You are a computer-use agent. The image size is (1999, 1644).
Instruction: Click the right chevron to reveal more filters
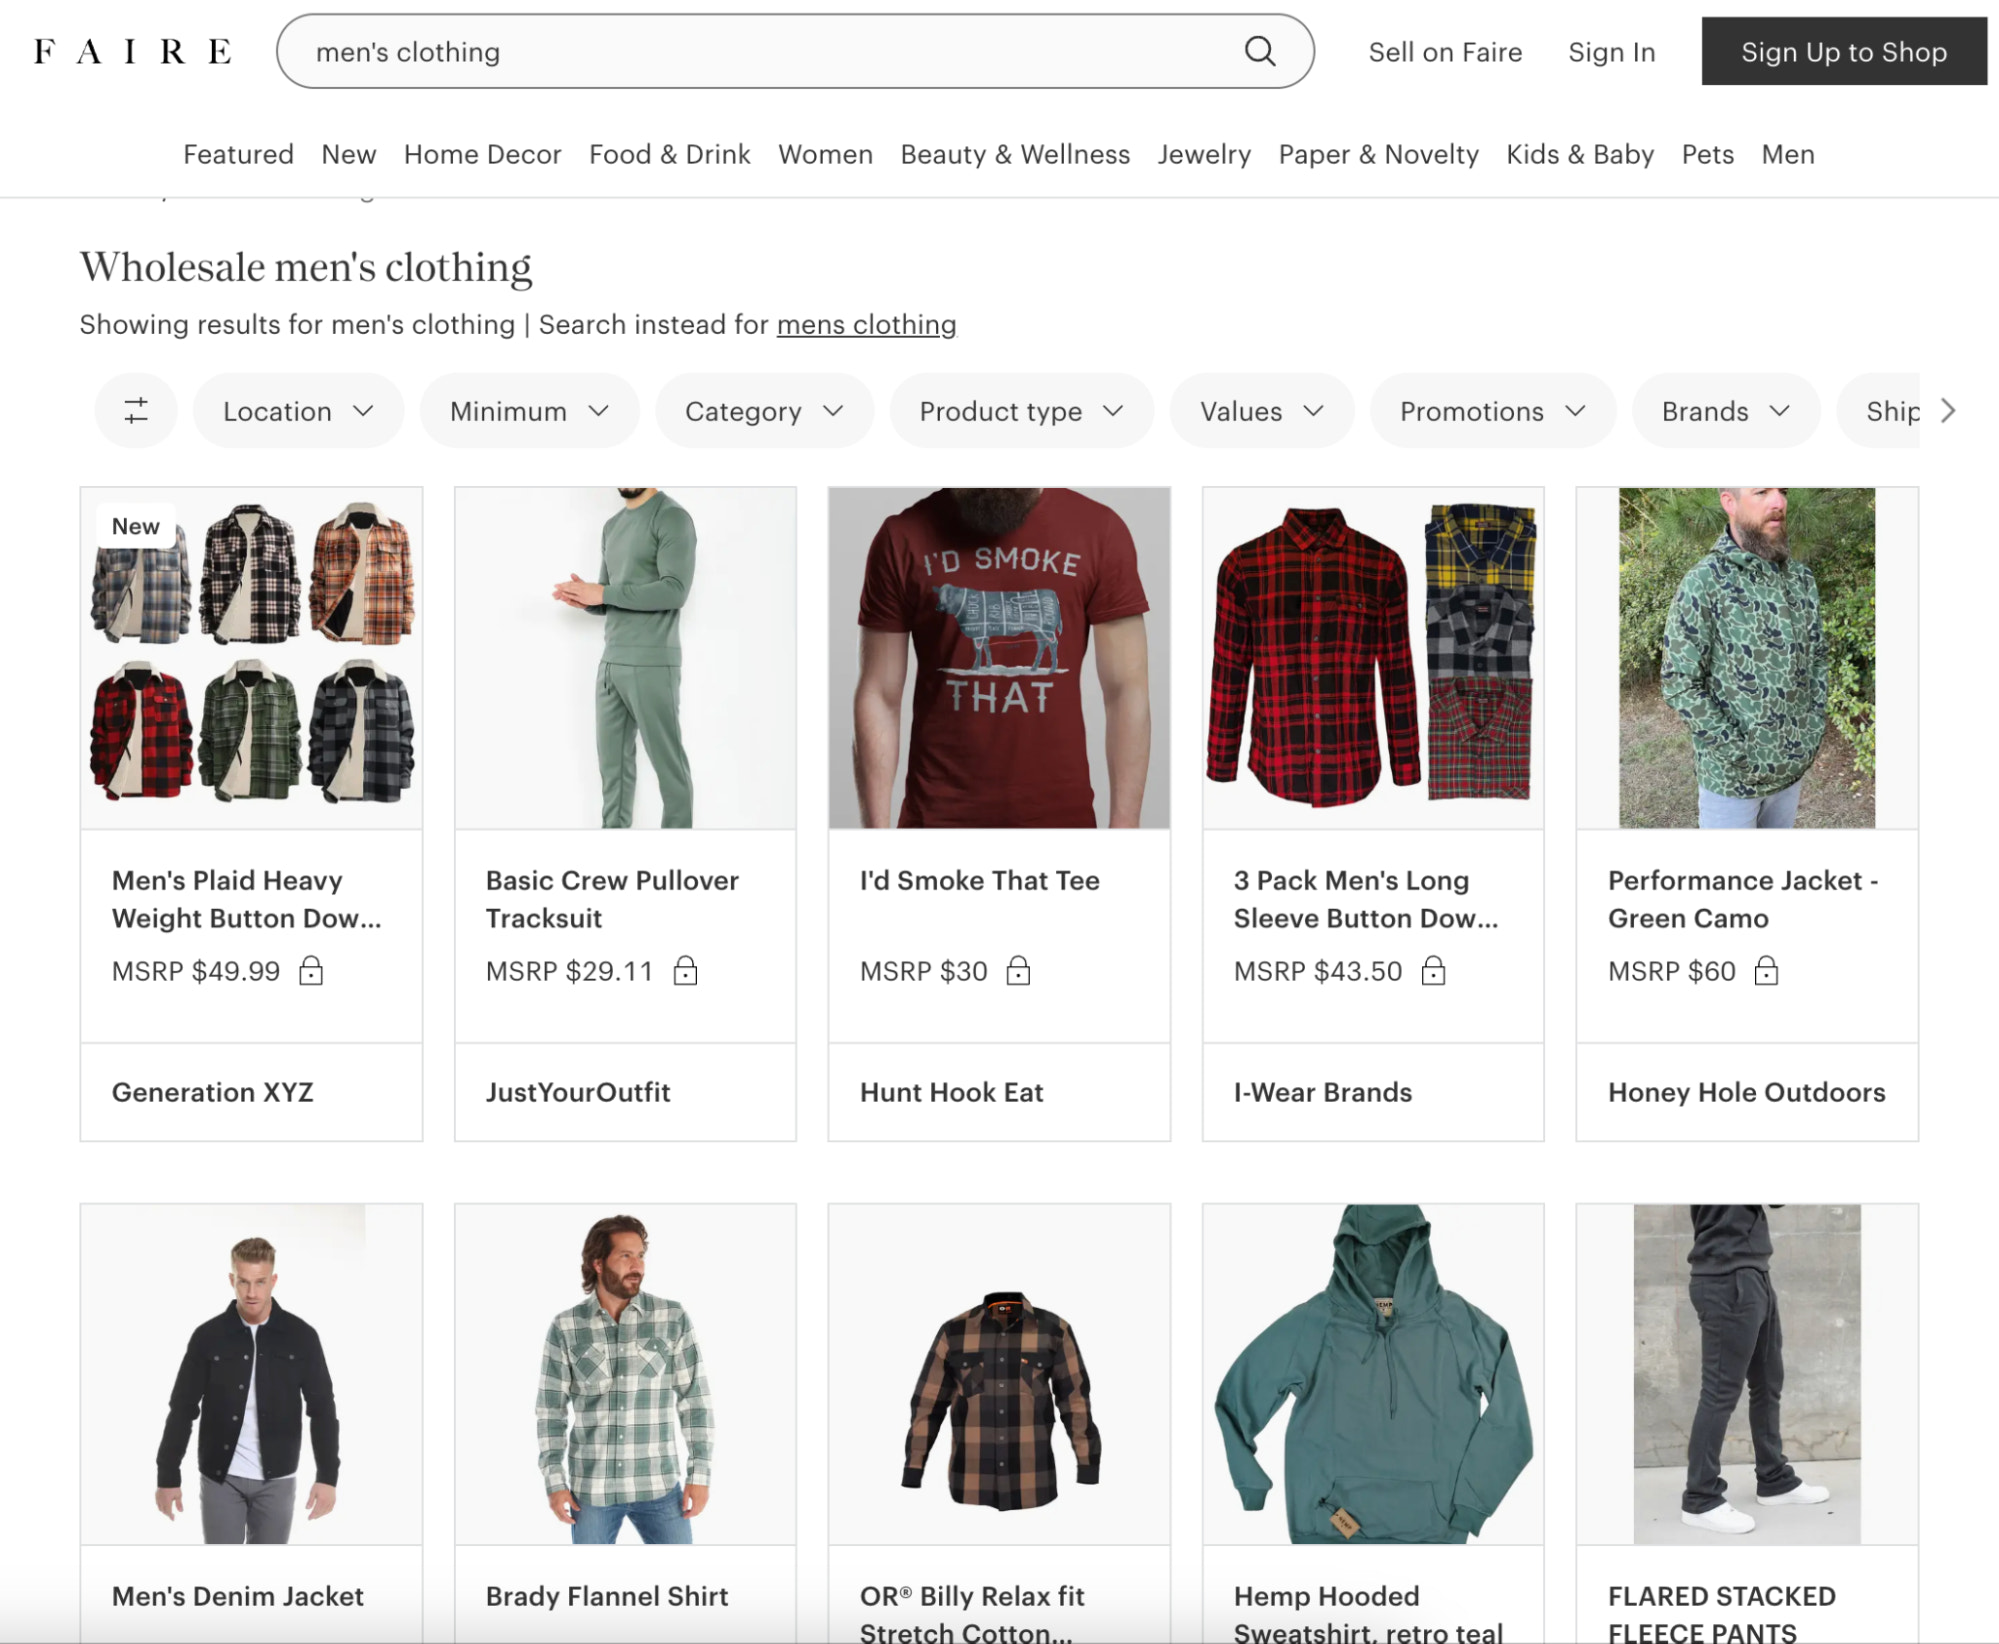[x=1946, y=410]
